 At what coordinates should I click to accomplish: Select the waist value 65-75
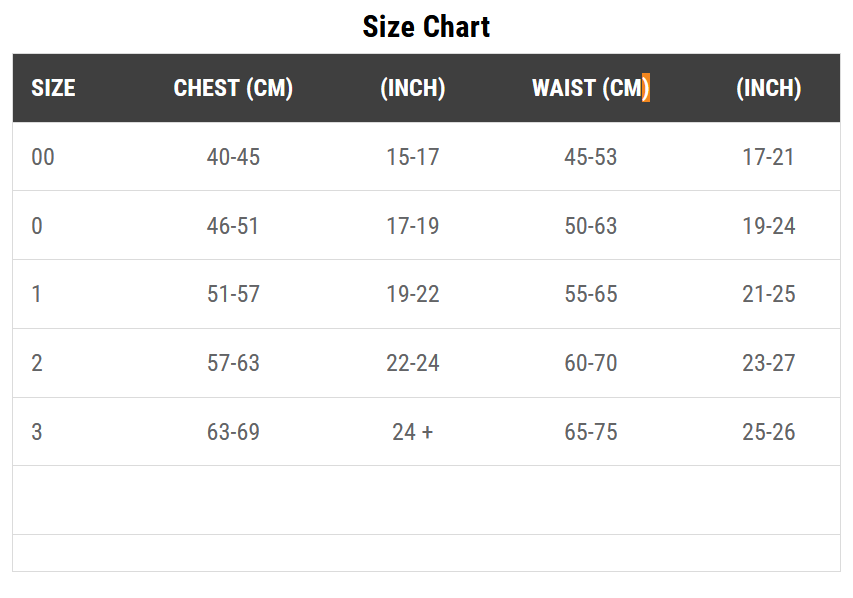pyautogui.click(x=591, y=432)
